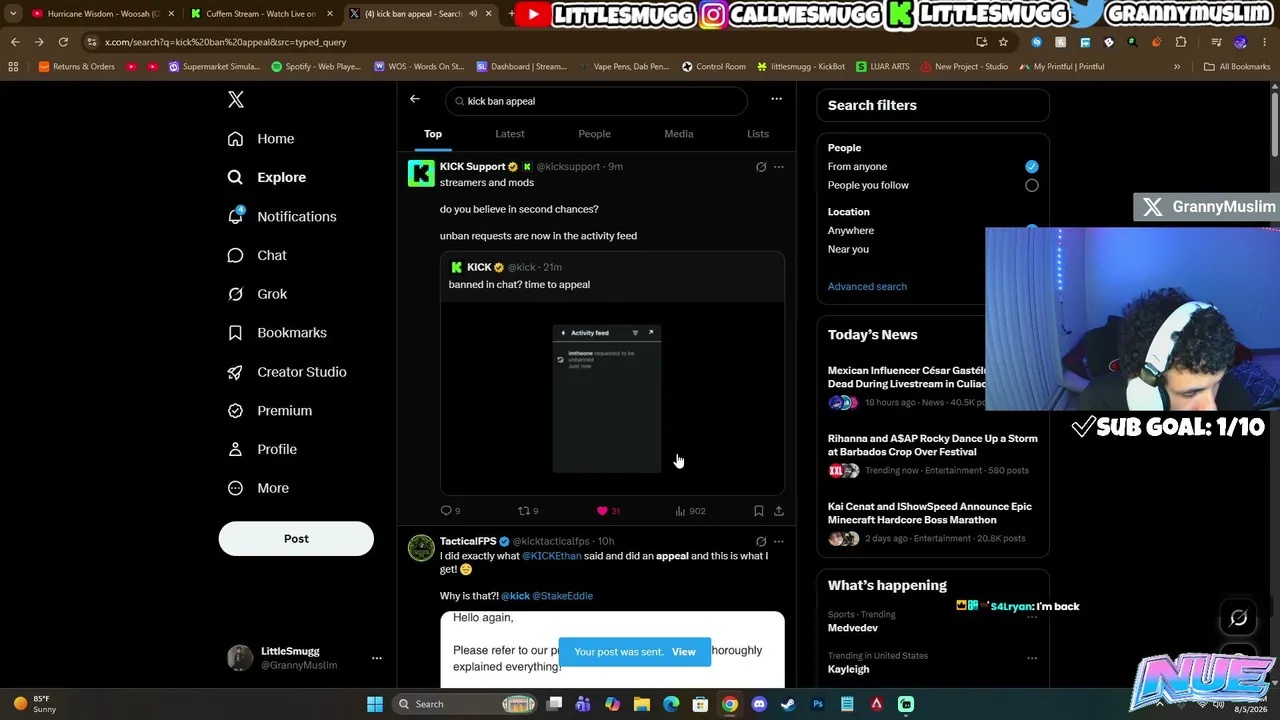Reply to the KICK Support post
Viewport: 1280px width, 720px height.
tap(450, 511)
